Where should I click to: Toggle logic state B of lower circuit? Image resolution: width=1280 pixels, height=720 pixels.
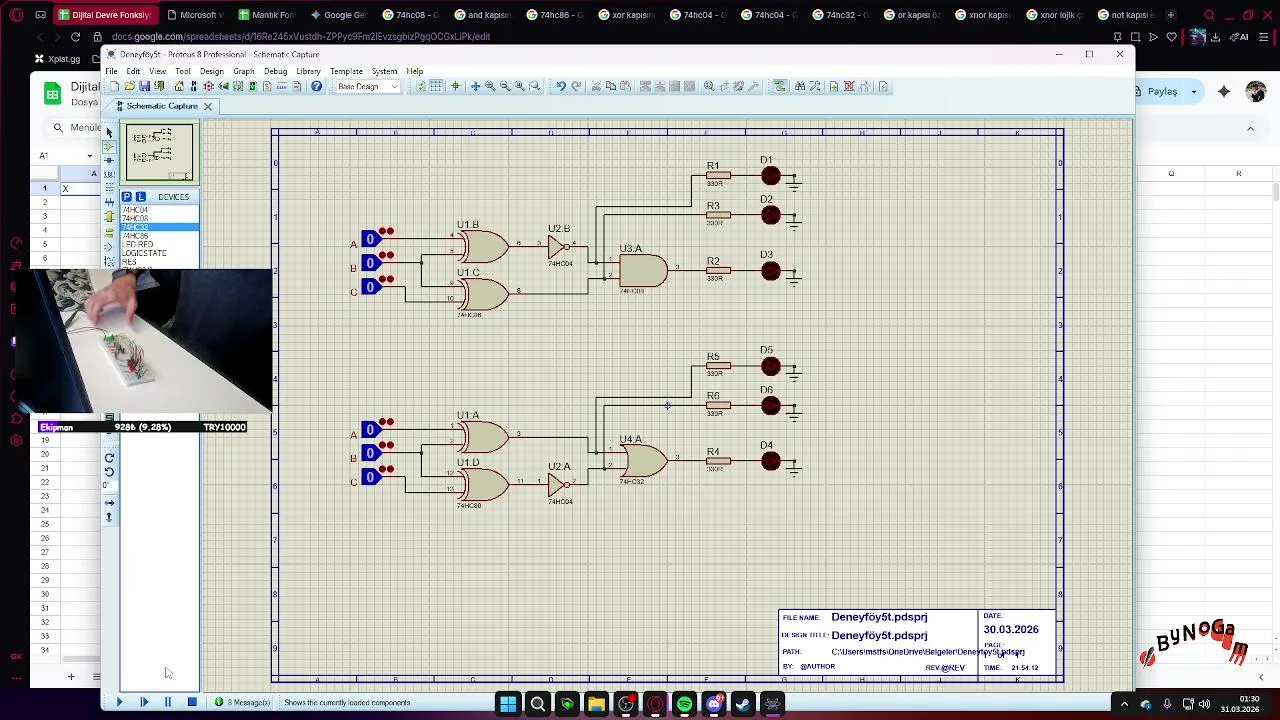coord(370,454)
